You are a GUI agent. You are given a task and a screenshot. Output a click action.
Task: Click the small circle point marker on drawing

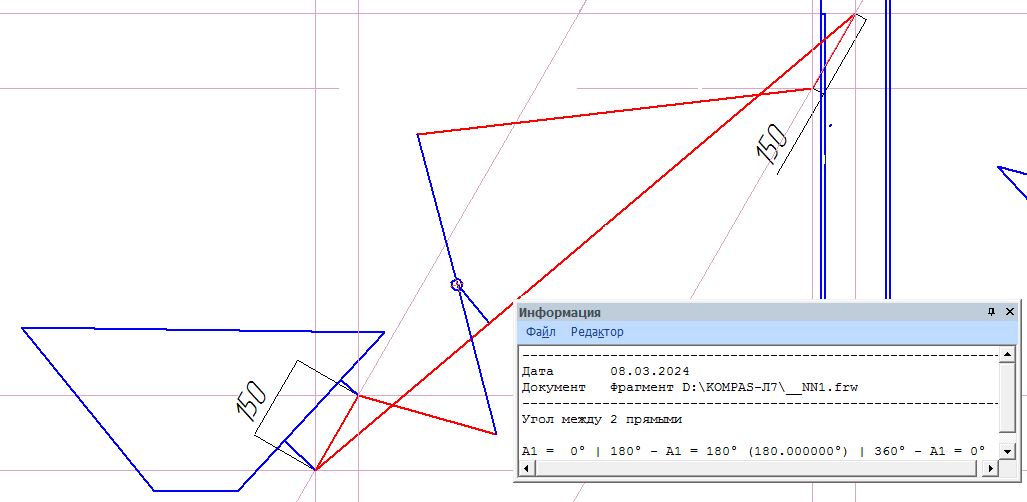(x=457, y=284)
